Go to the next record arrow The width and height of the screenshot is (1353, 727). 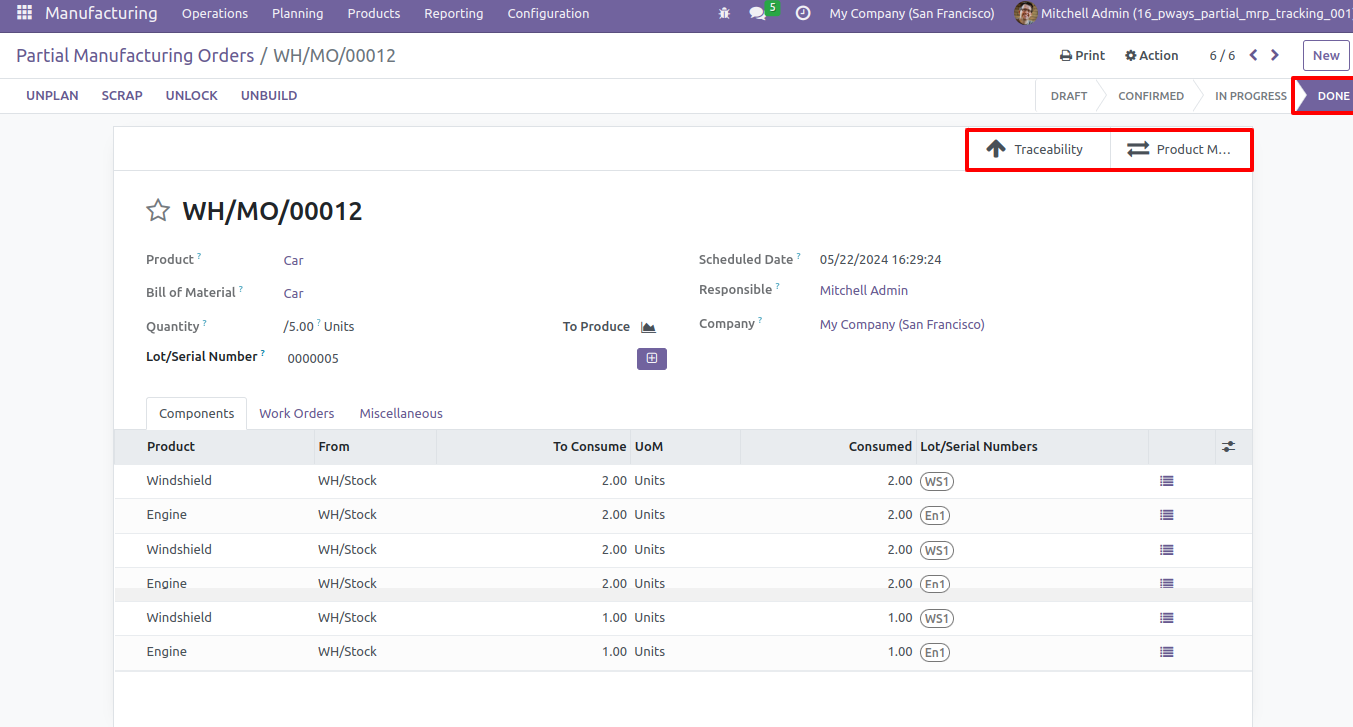click(x=1274, y=56)
